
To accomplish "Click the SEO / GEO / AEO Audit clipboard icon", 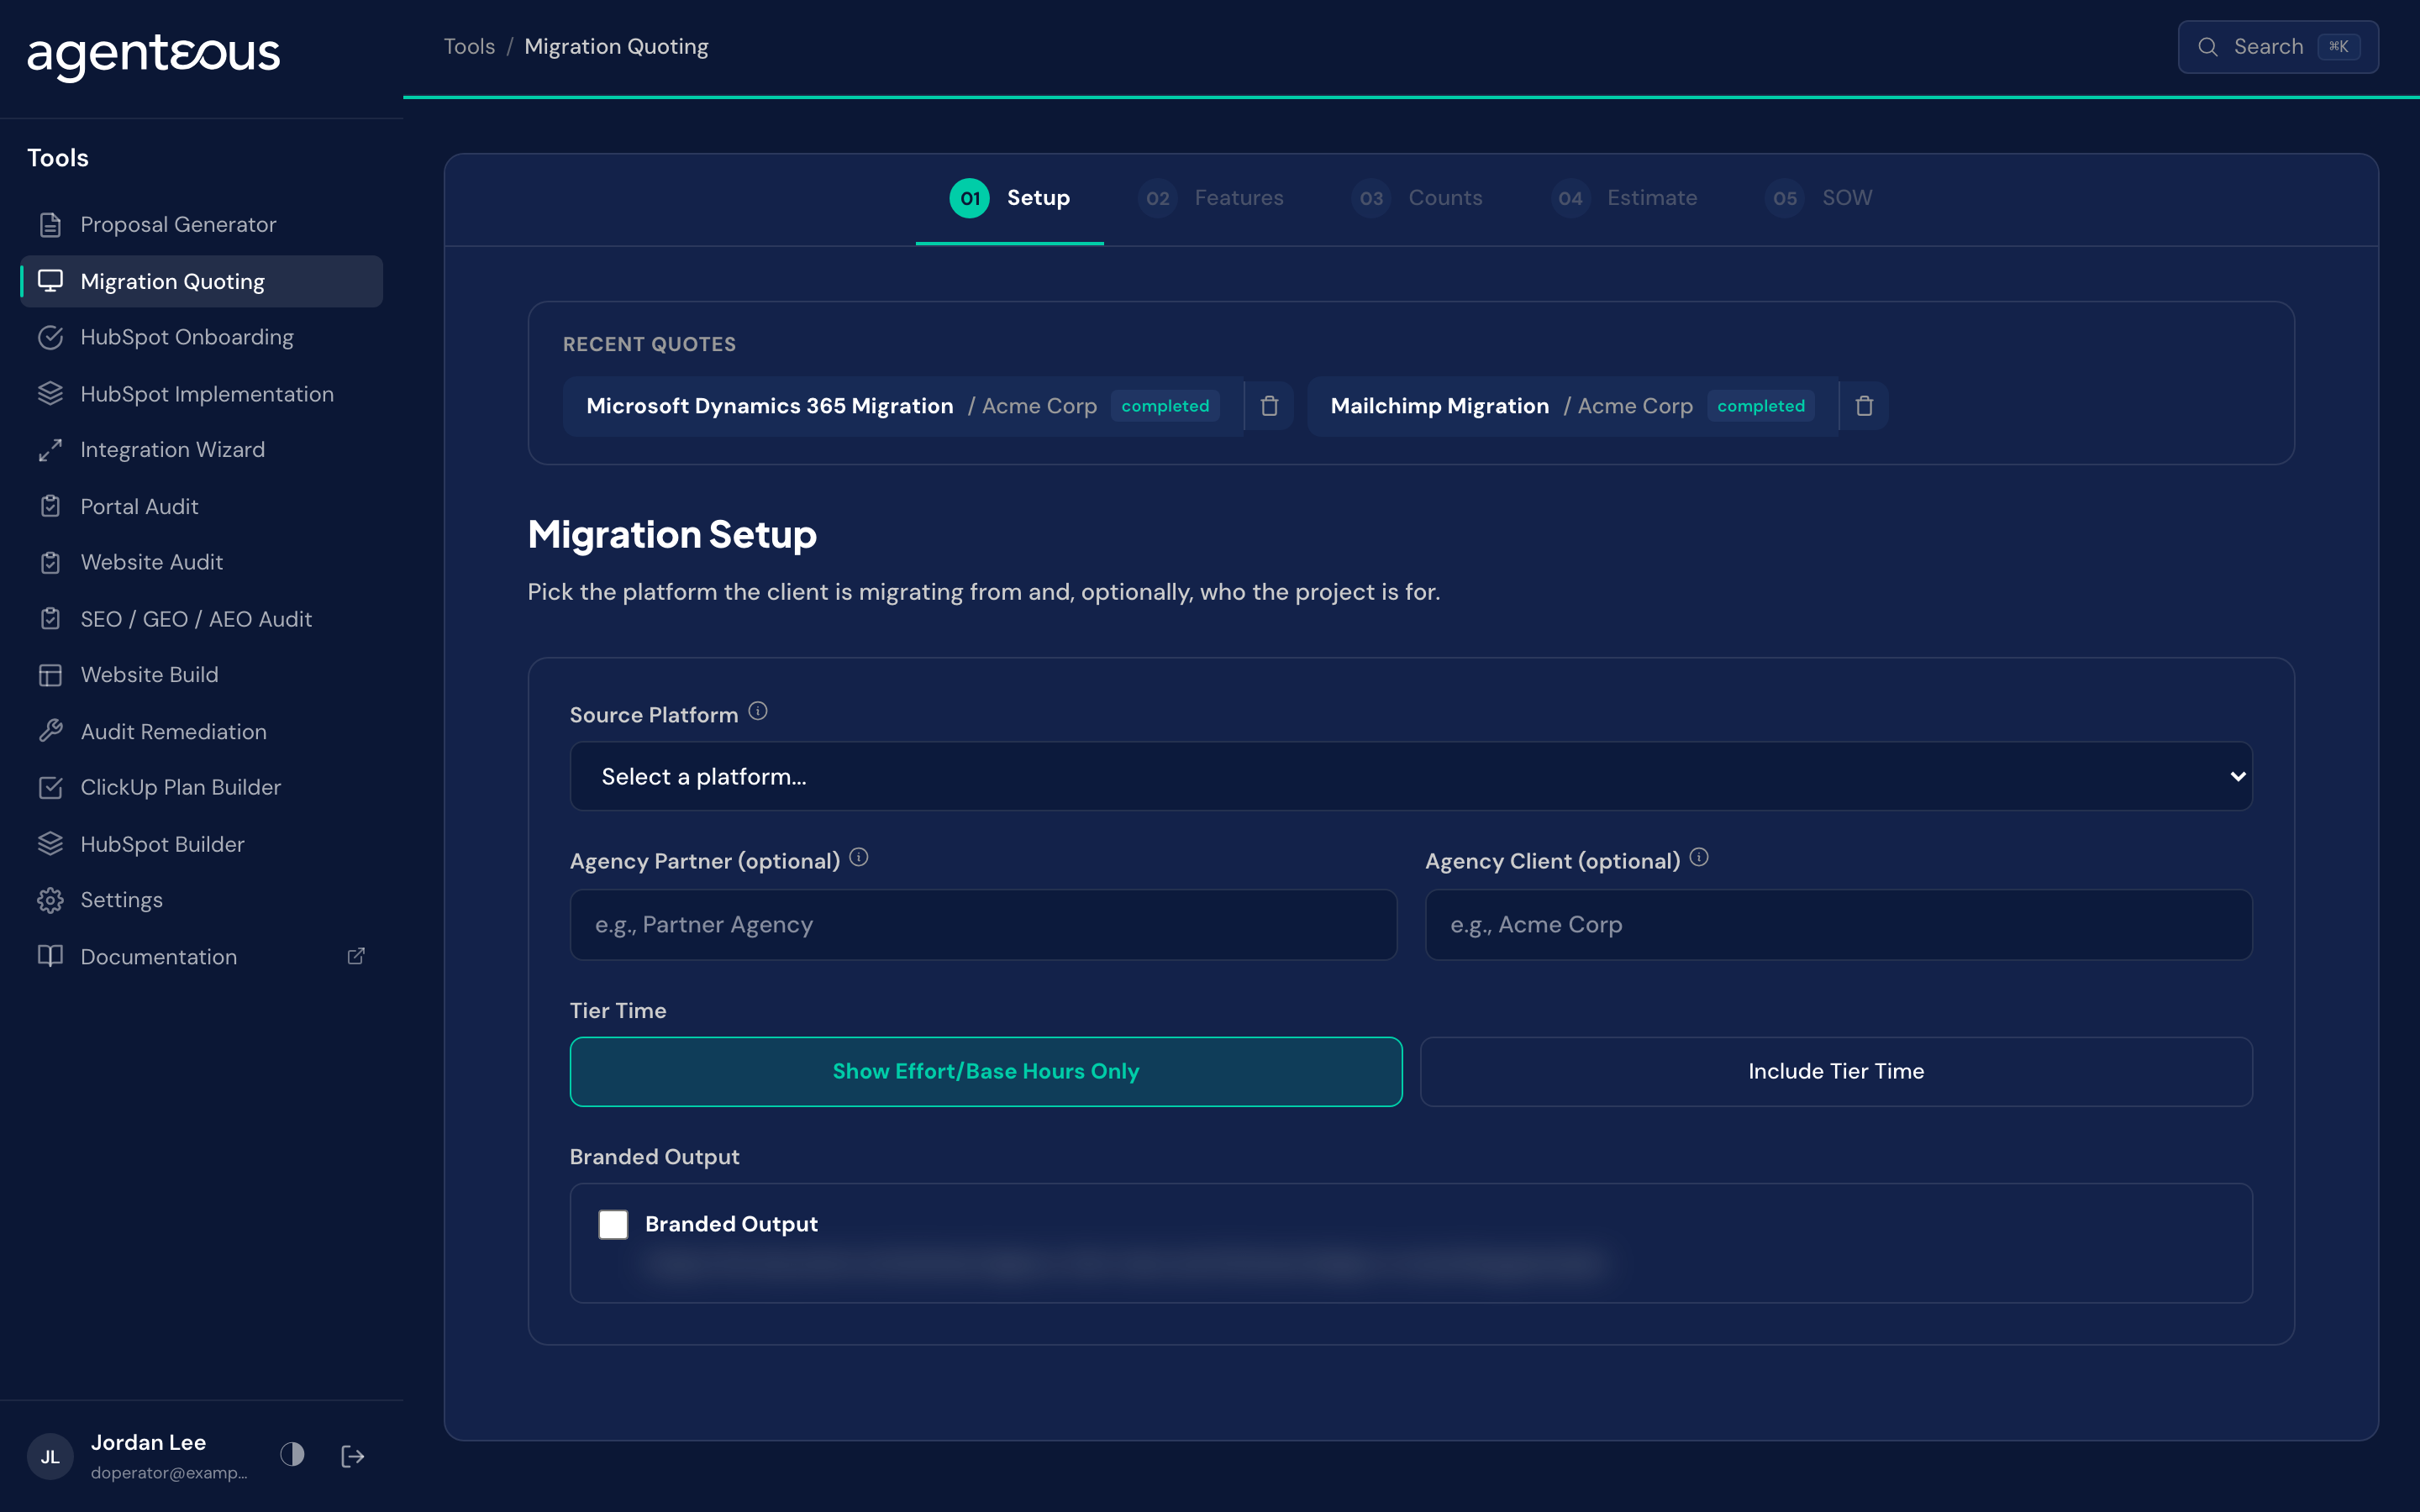I will point(50,619).
